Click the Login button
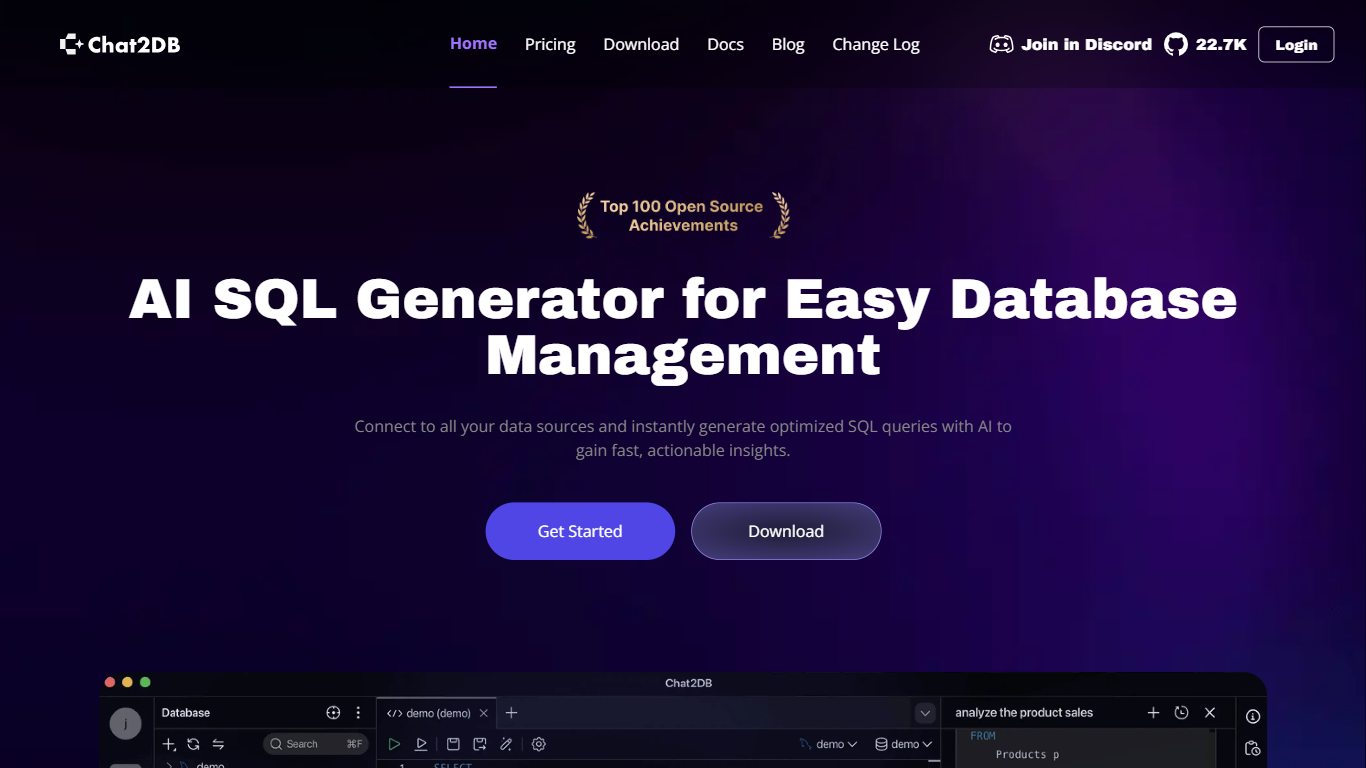Image resolution: width=1366 pixels, height=768 pixels. (1296, 45)
